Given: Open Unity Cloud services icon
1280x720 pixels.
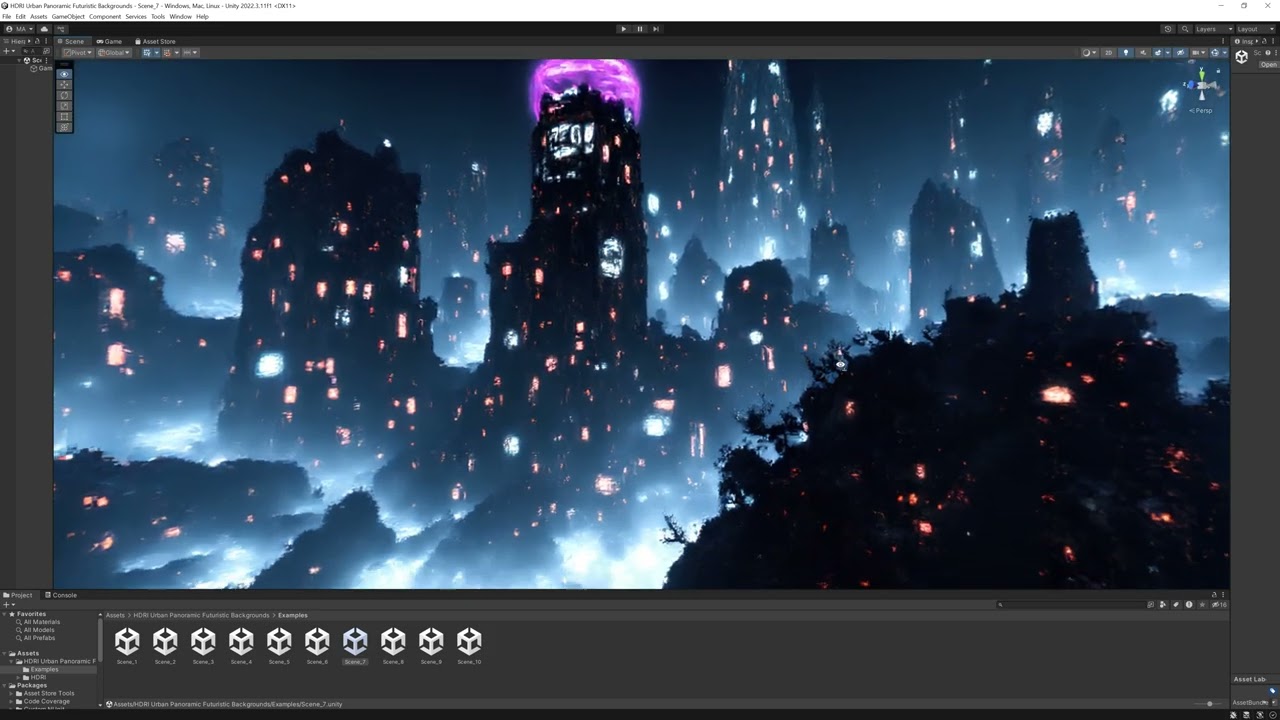Looking at the screenshot, I should click(44, 29).
